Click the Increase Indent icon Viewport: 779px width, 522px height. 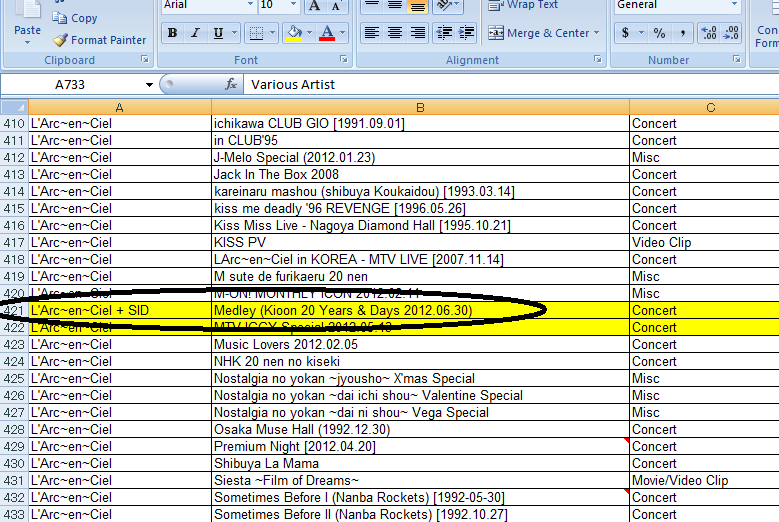point(466,33)
